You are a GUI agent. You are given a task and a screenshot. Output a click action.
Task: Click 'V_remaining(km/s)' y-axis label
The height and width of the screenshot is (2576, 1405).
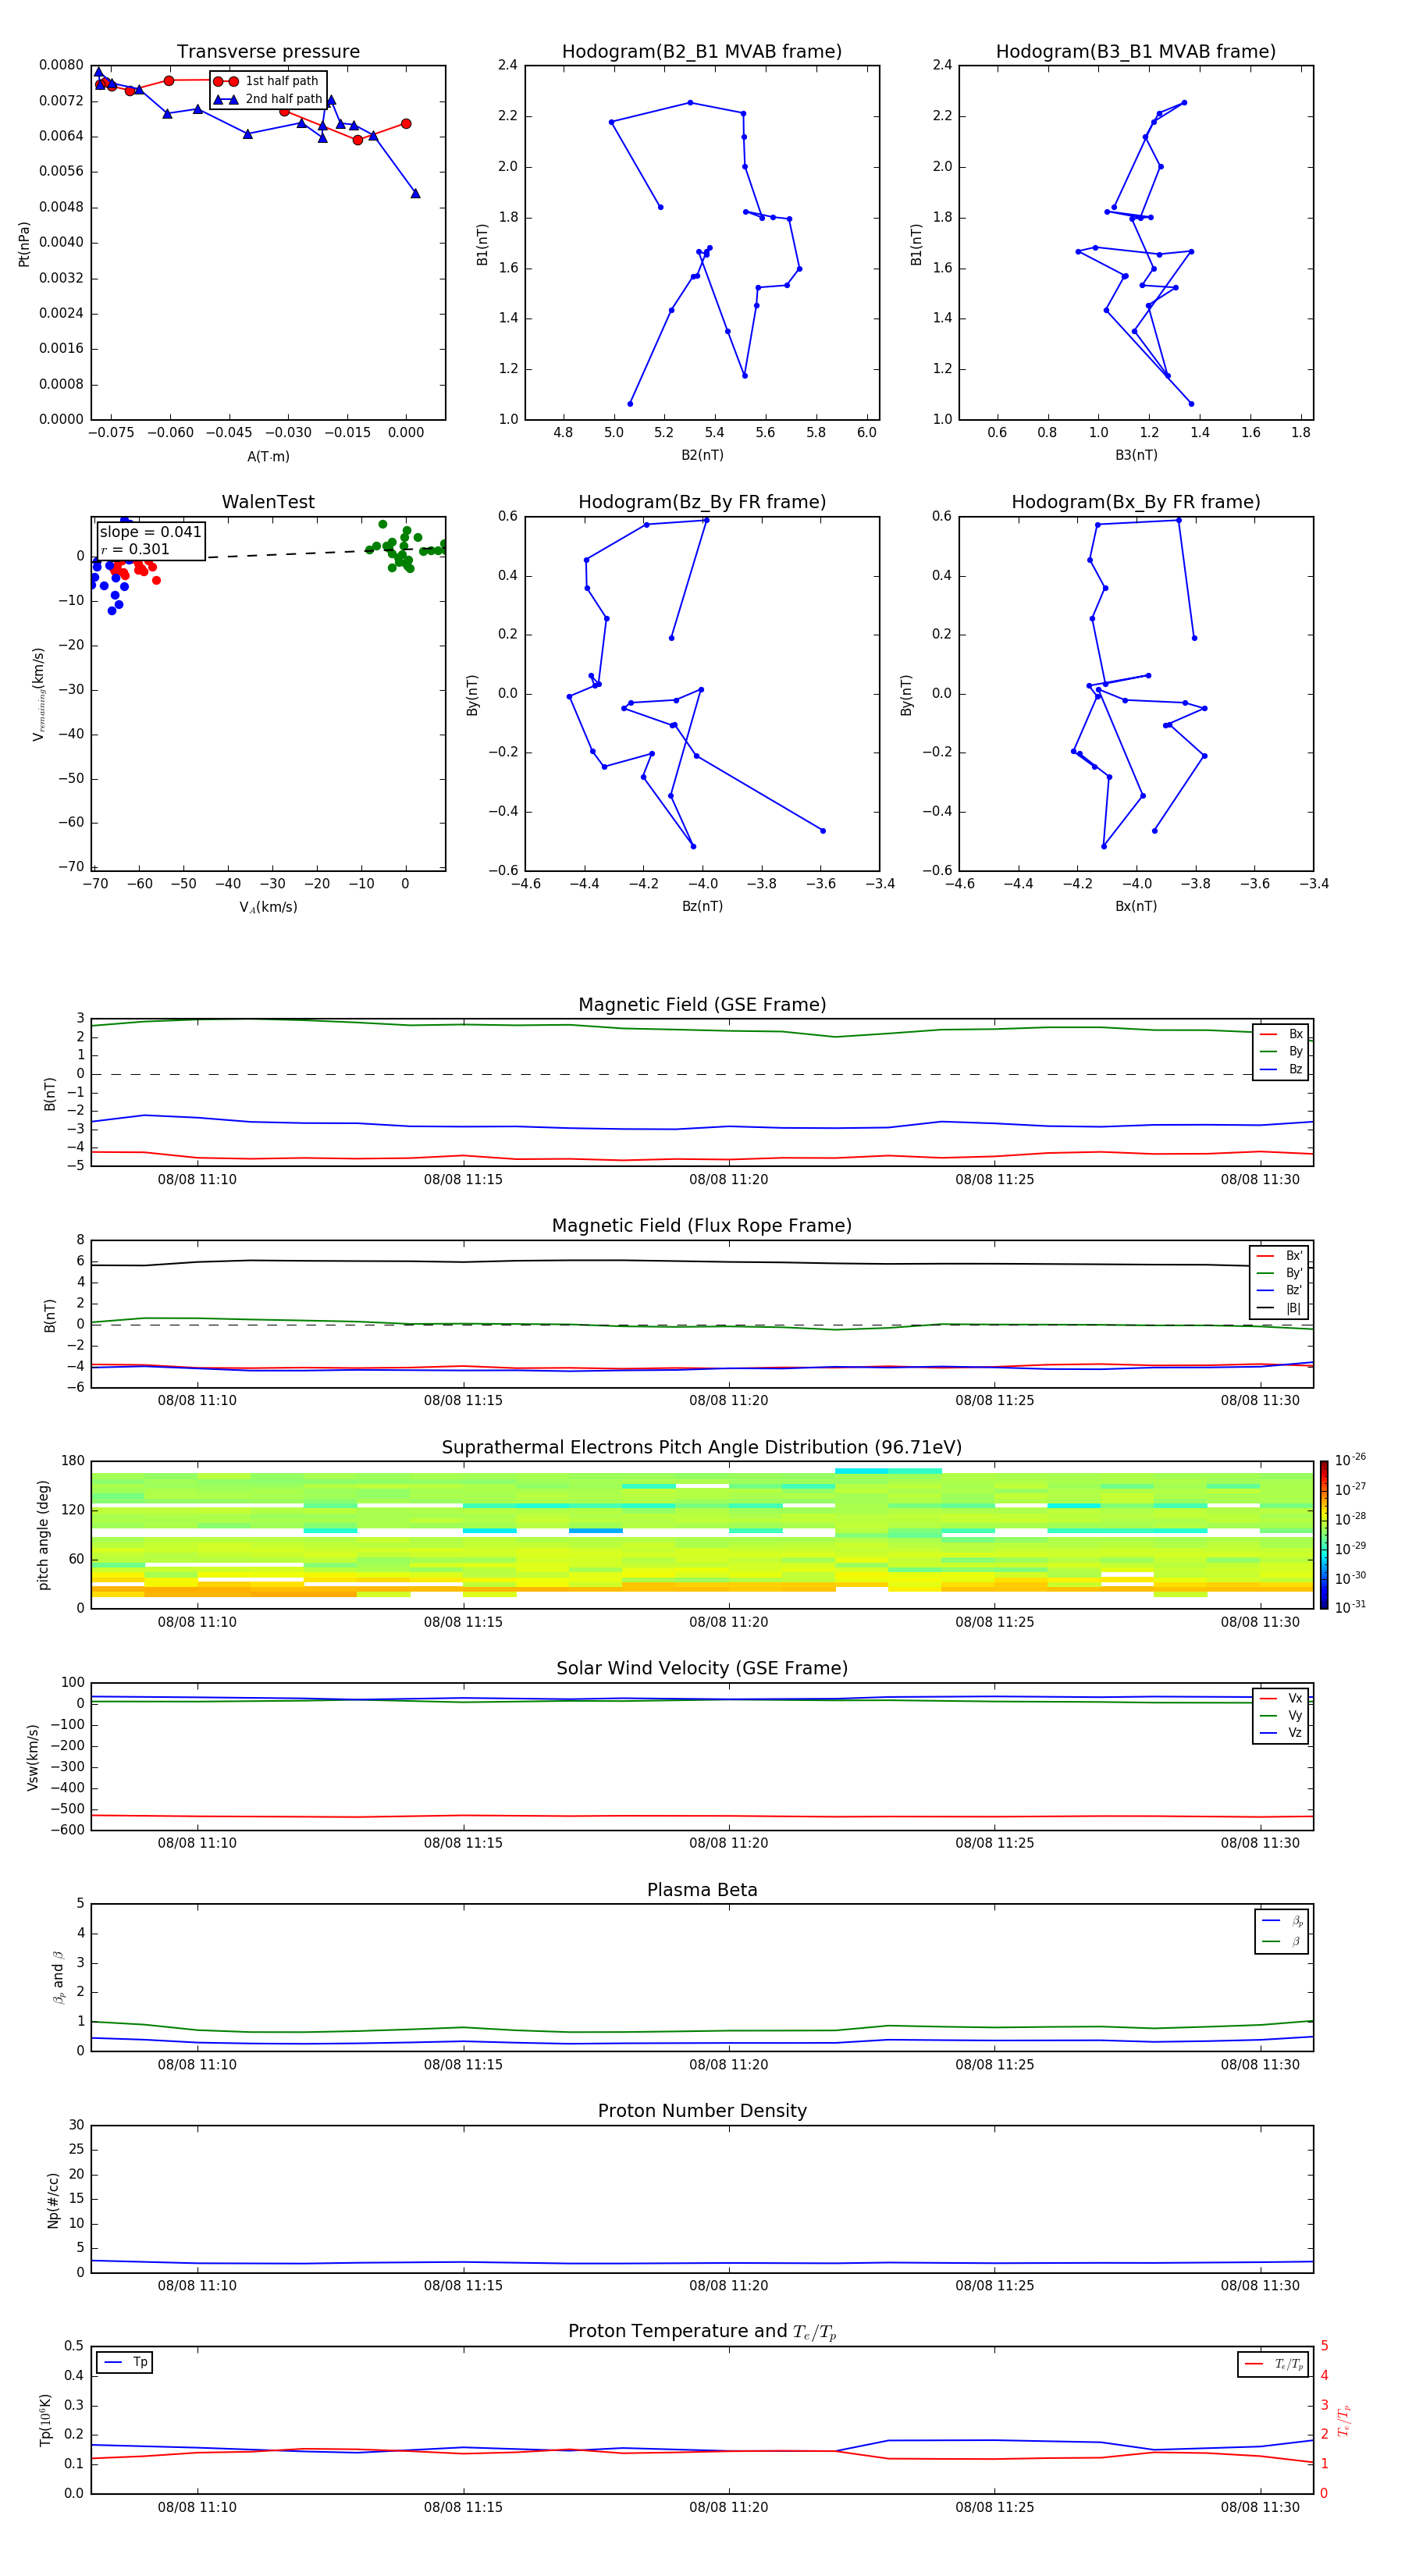(x=38, y=694)
